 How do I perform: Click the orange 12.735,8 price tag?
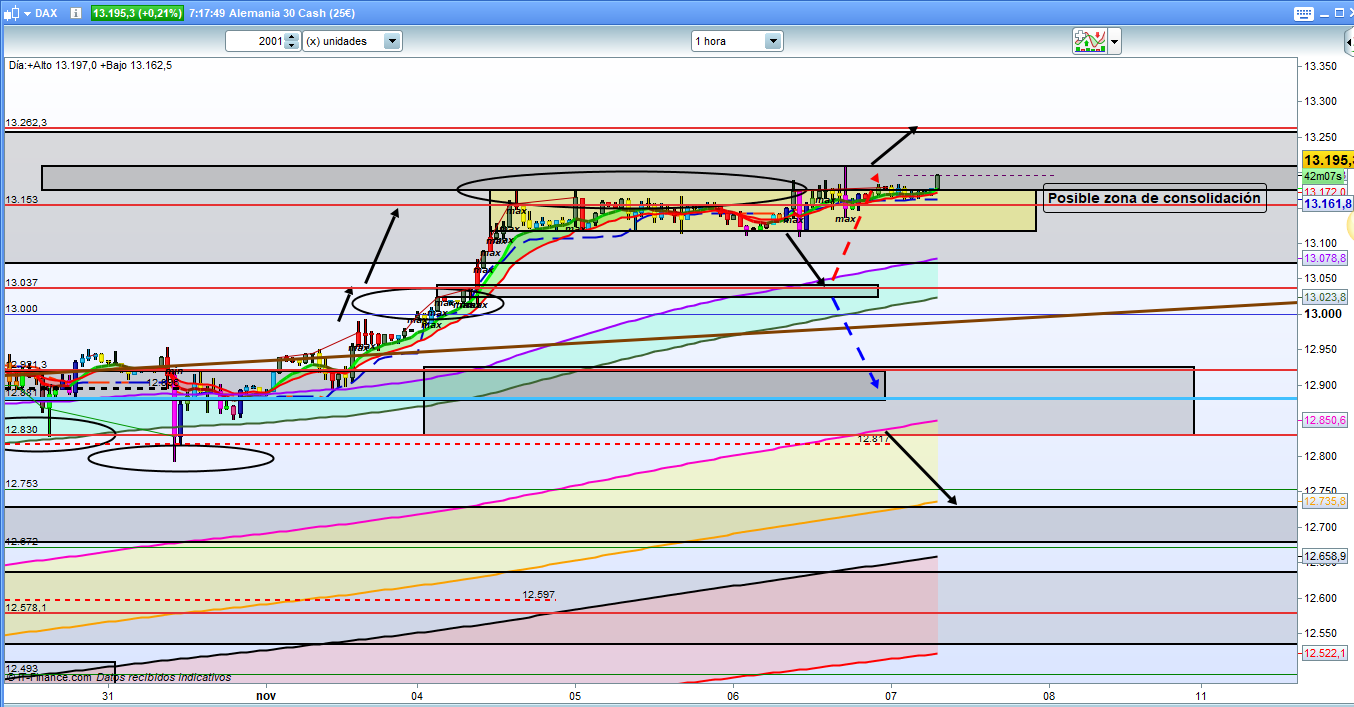[x=1326, y=502]
